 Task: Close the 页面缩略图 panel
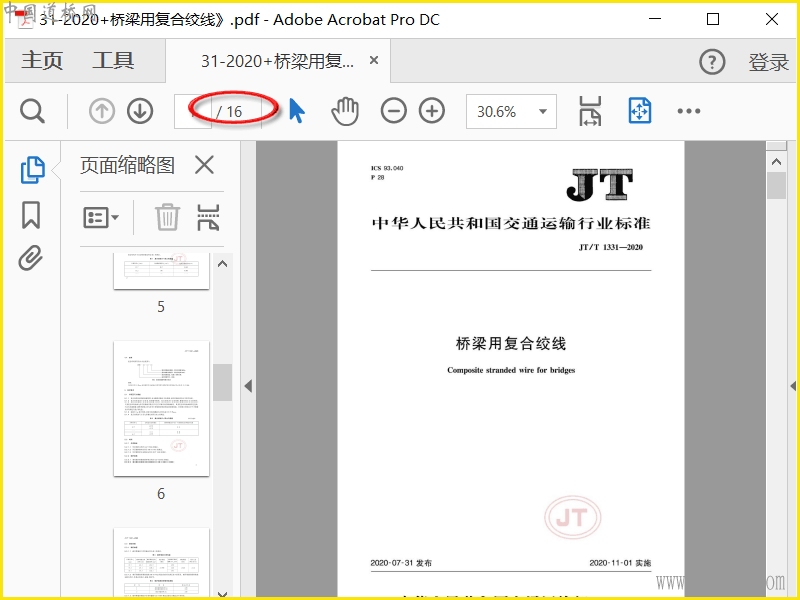204,165
